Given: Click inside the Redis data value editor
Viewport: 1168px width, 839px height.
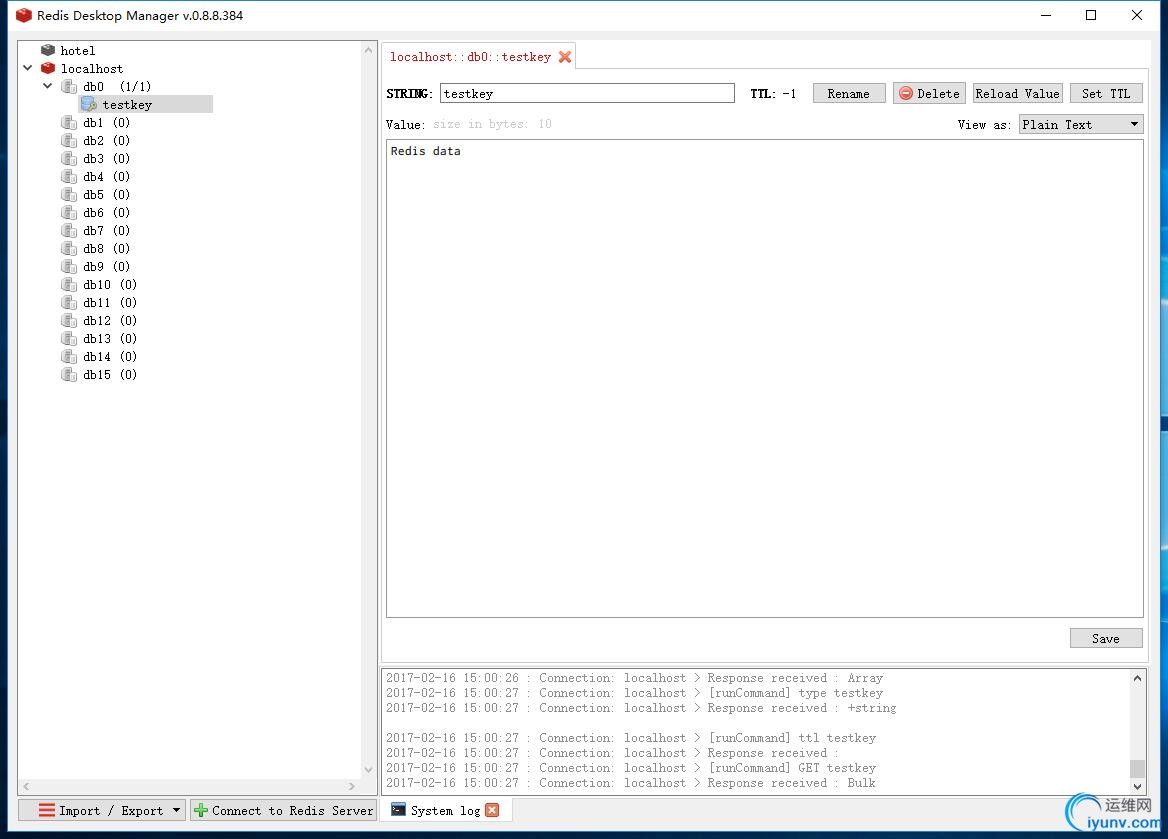Looking at the screenshot, I should [764, 379].
